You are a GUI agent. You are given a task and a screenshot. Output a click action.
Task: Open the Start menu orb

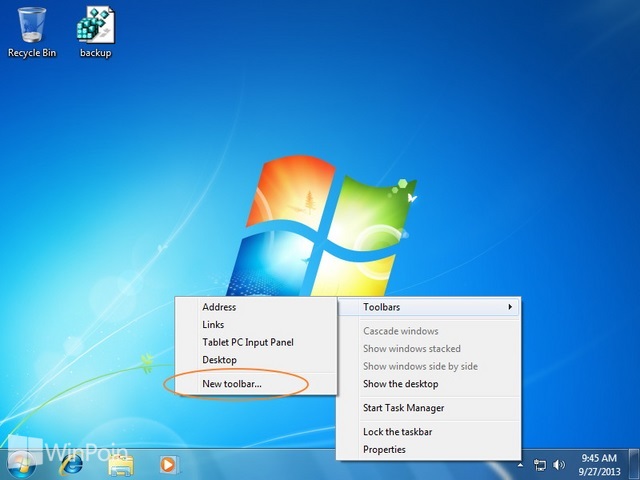pos(21,465)
